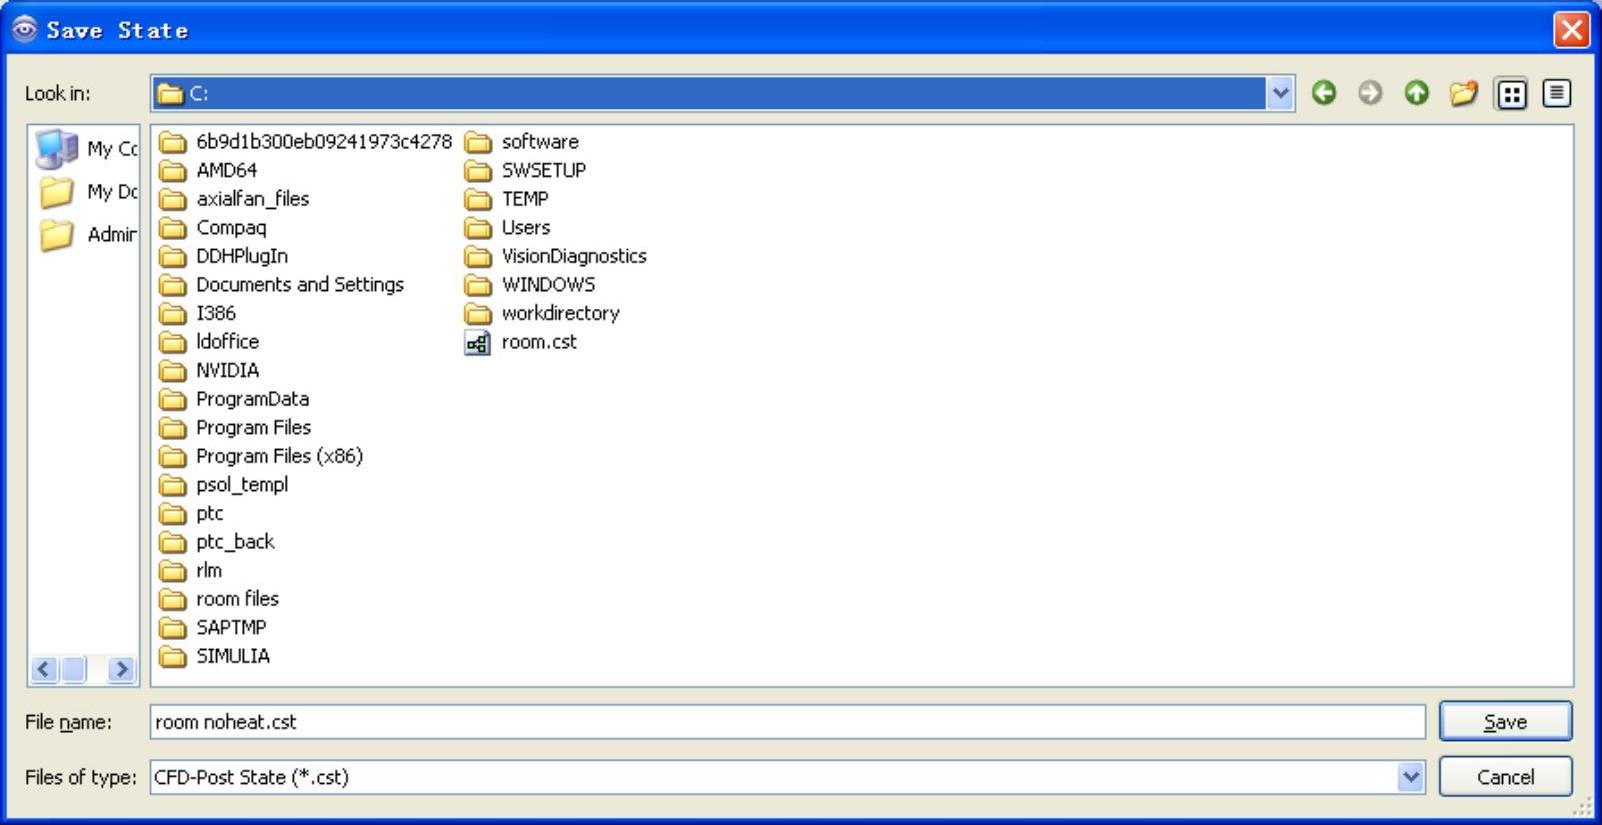Go up to the parent directory
The width and height of the screenshot is (1602, 825).
[x=1416, y=93]
